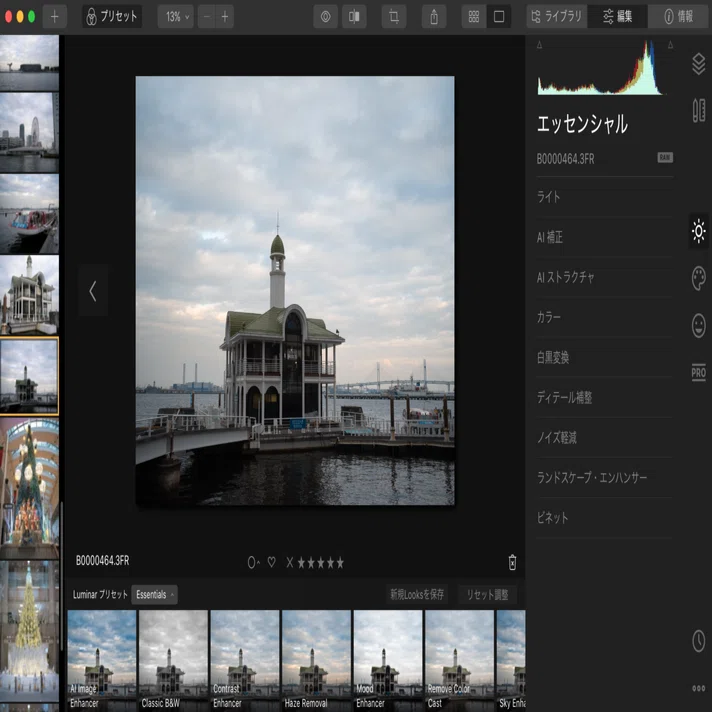Apply the Contrast Enhancer preset
This screenshot has height=712, width=712.
(x=245, y=661)
